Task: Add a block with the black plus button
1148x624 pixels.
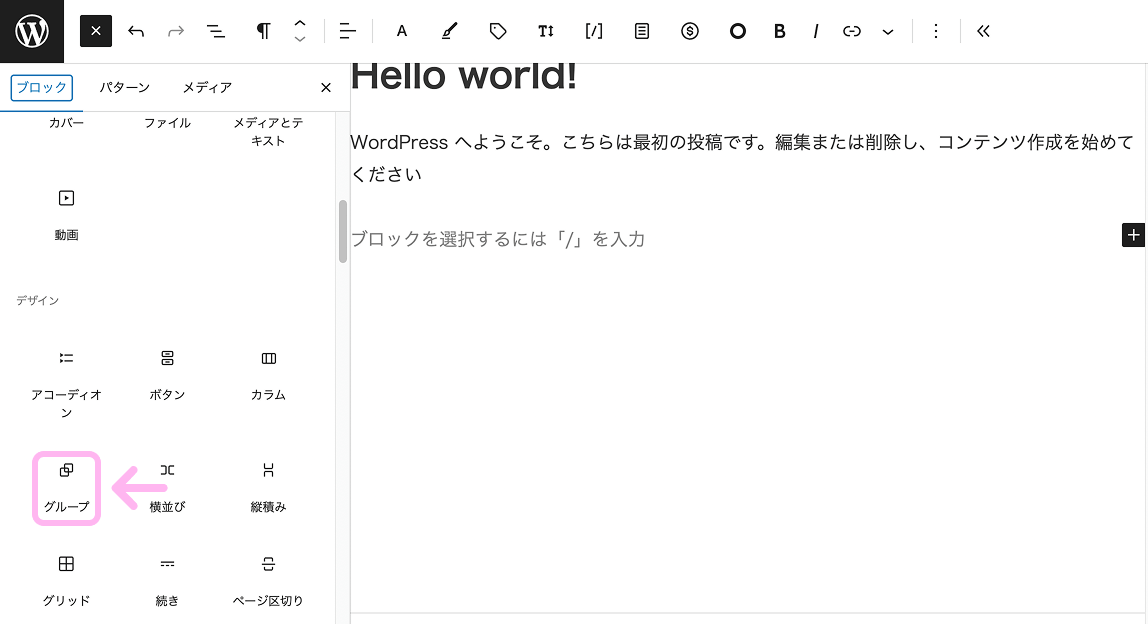Action: (1133, 235)
